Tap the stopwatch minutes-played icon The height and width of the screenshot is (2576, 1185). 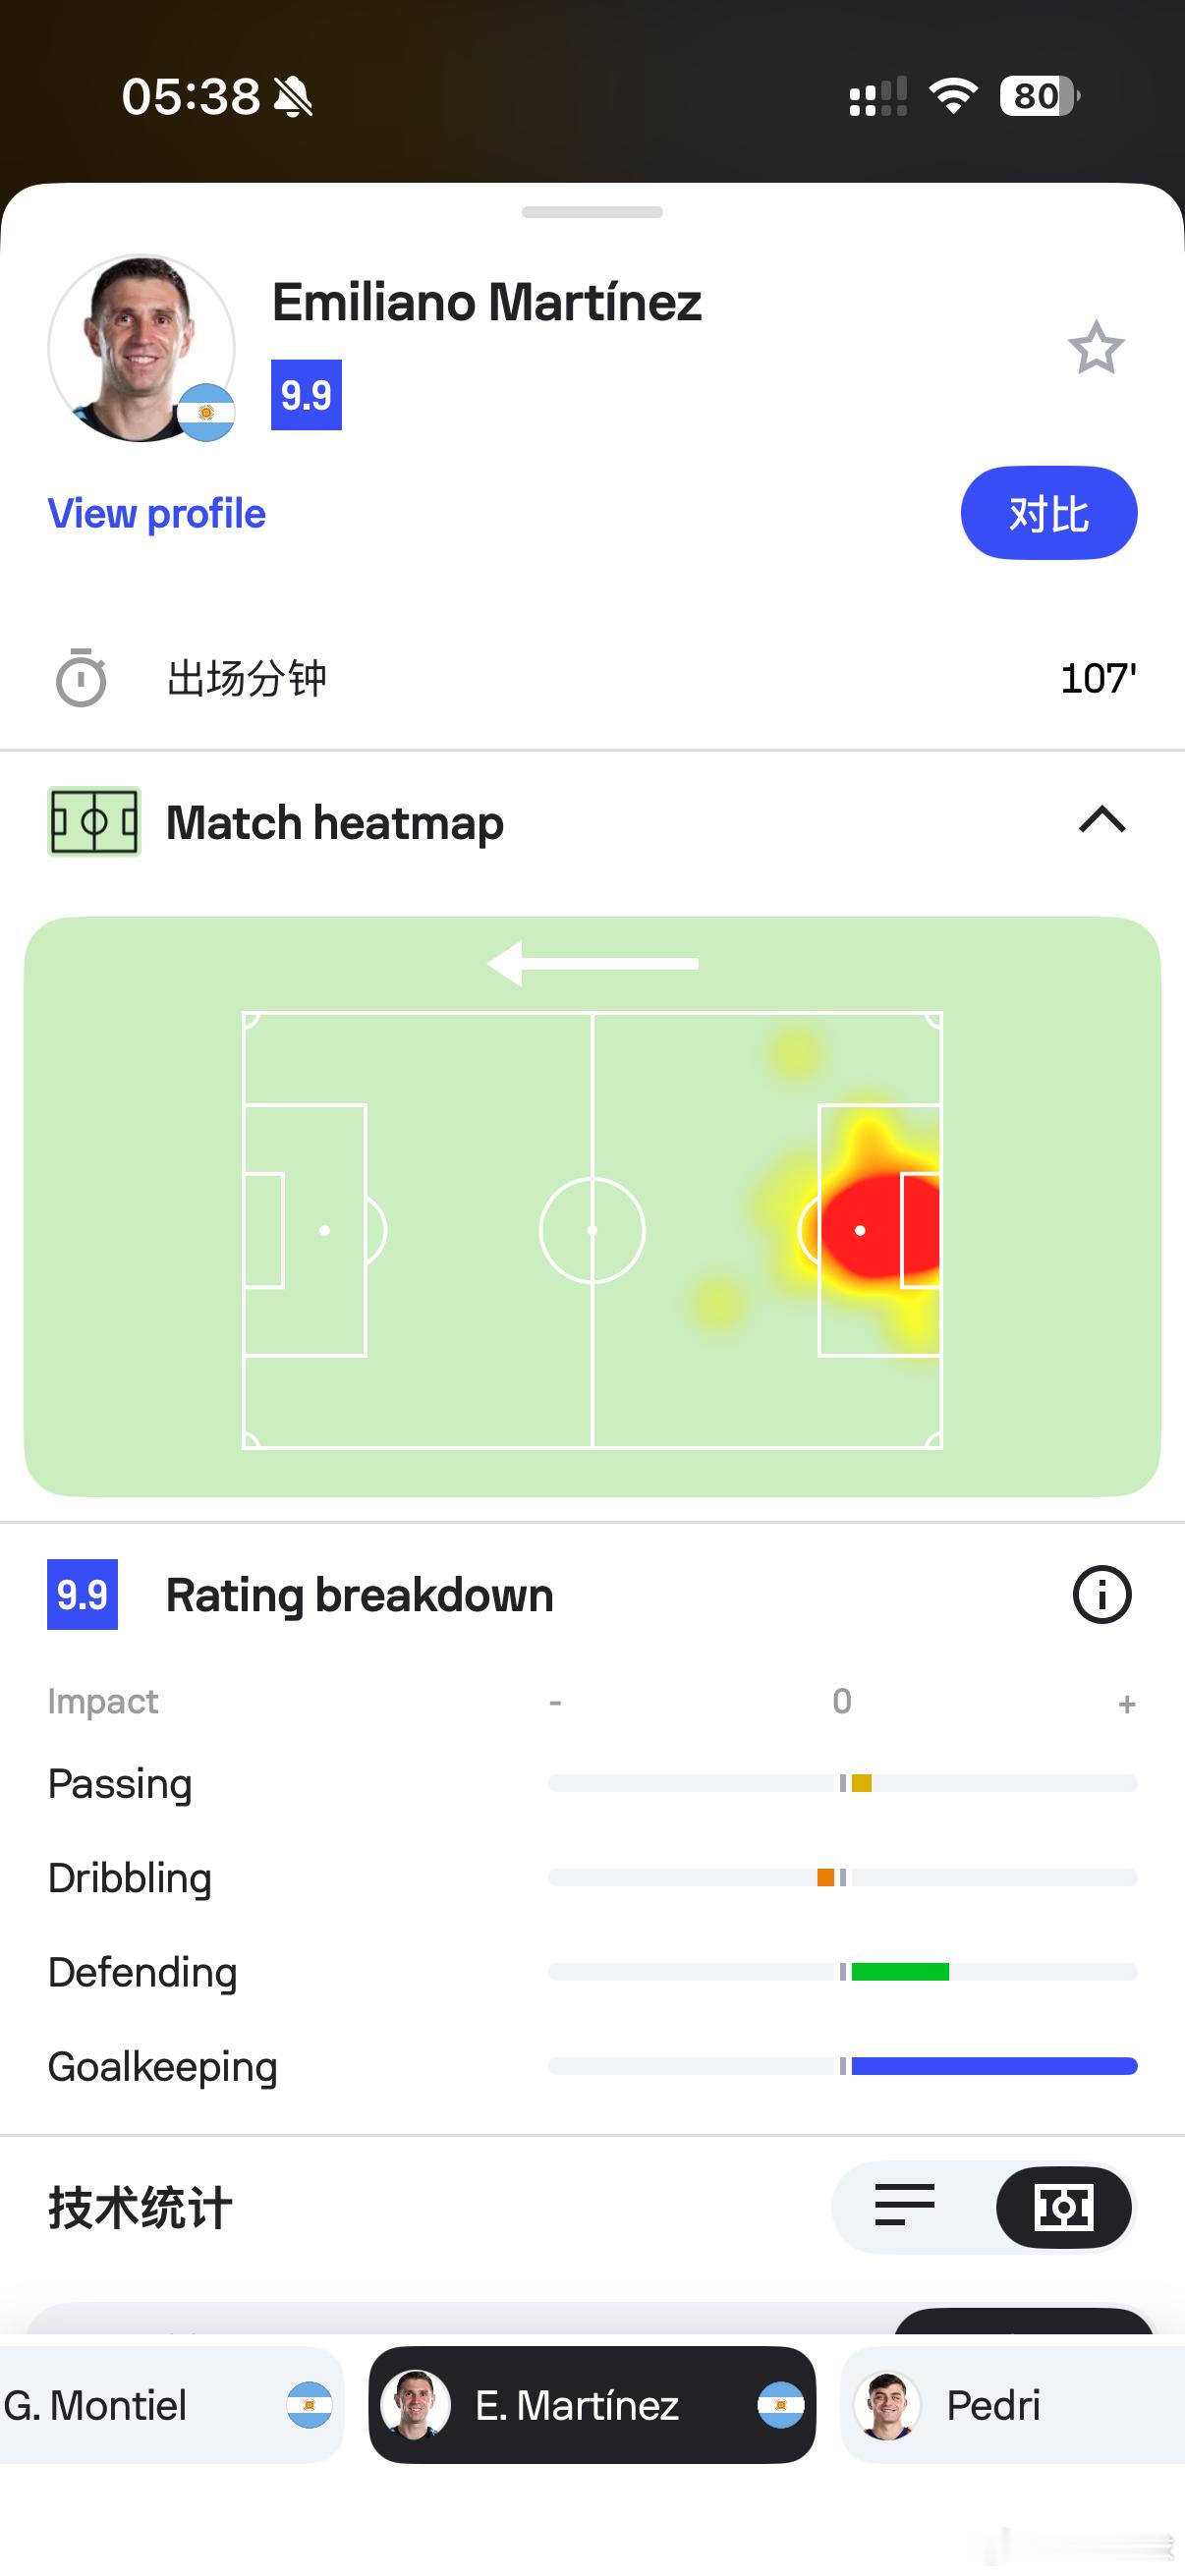click(81, 678)
